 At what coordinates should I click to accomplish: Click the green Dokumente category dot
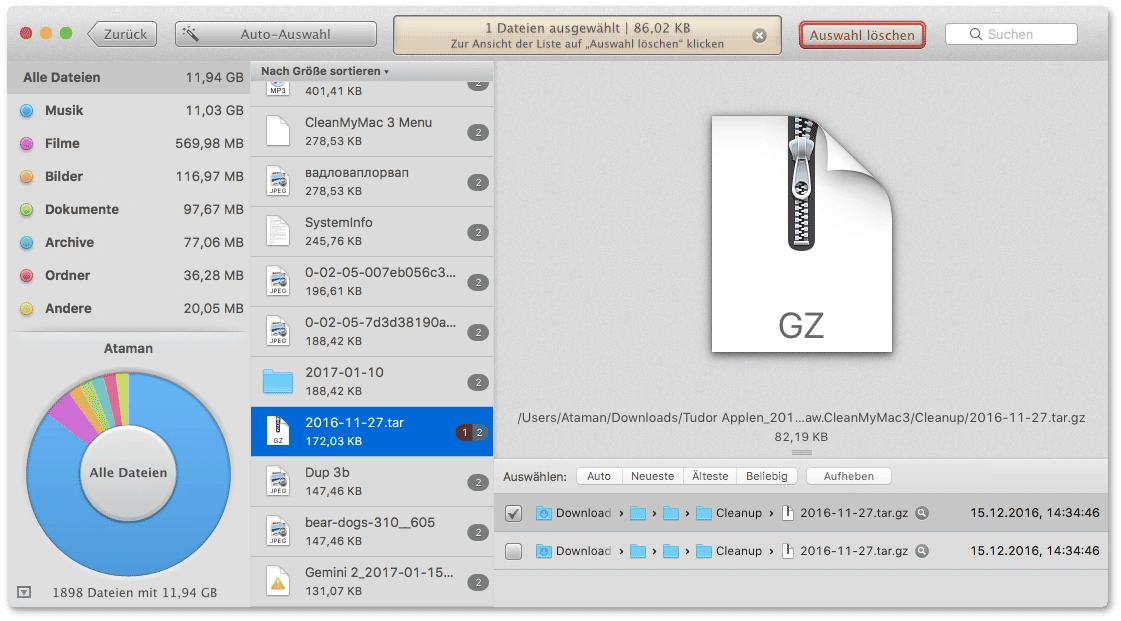[26, 209]
